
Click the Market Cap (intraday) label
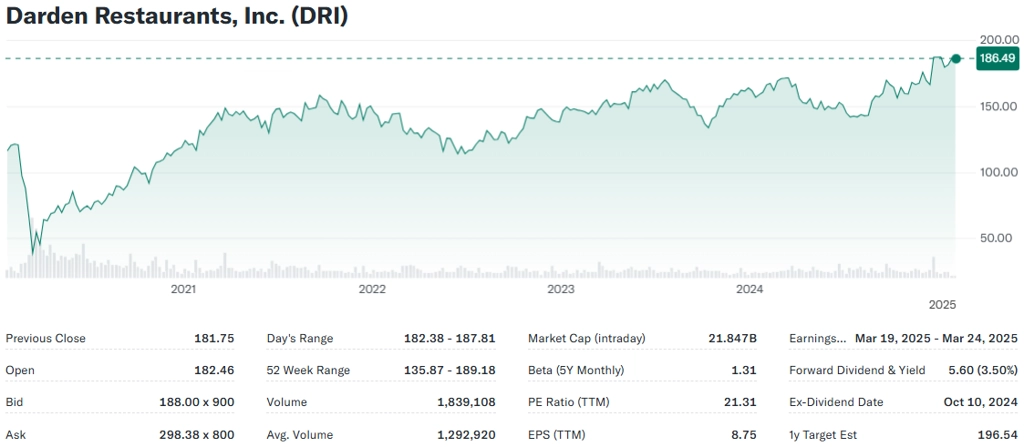tap(586, 339)
